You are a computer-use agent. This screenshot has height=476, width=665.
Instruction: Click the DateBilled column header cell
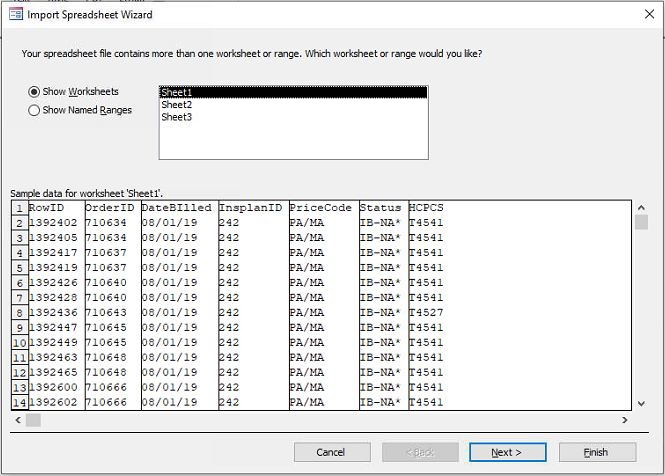(176, 208)
